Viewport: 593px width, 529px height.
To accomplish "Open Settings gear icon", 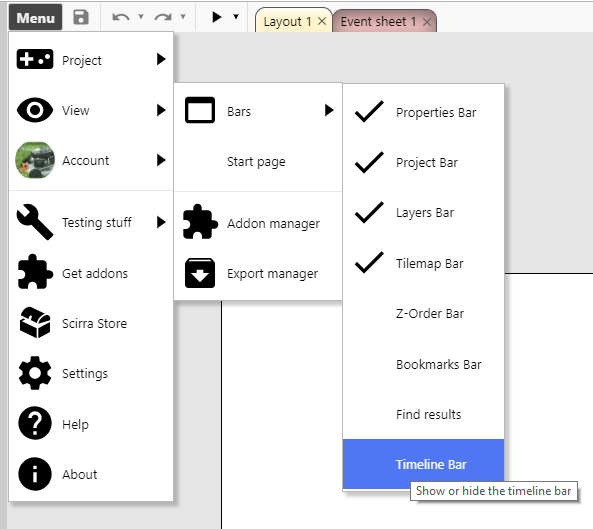I will [35, 373].
